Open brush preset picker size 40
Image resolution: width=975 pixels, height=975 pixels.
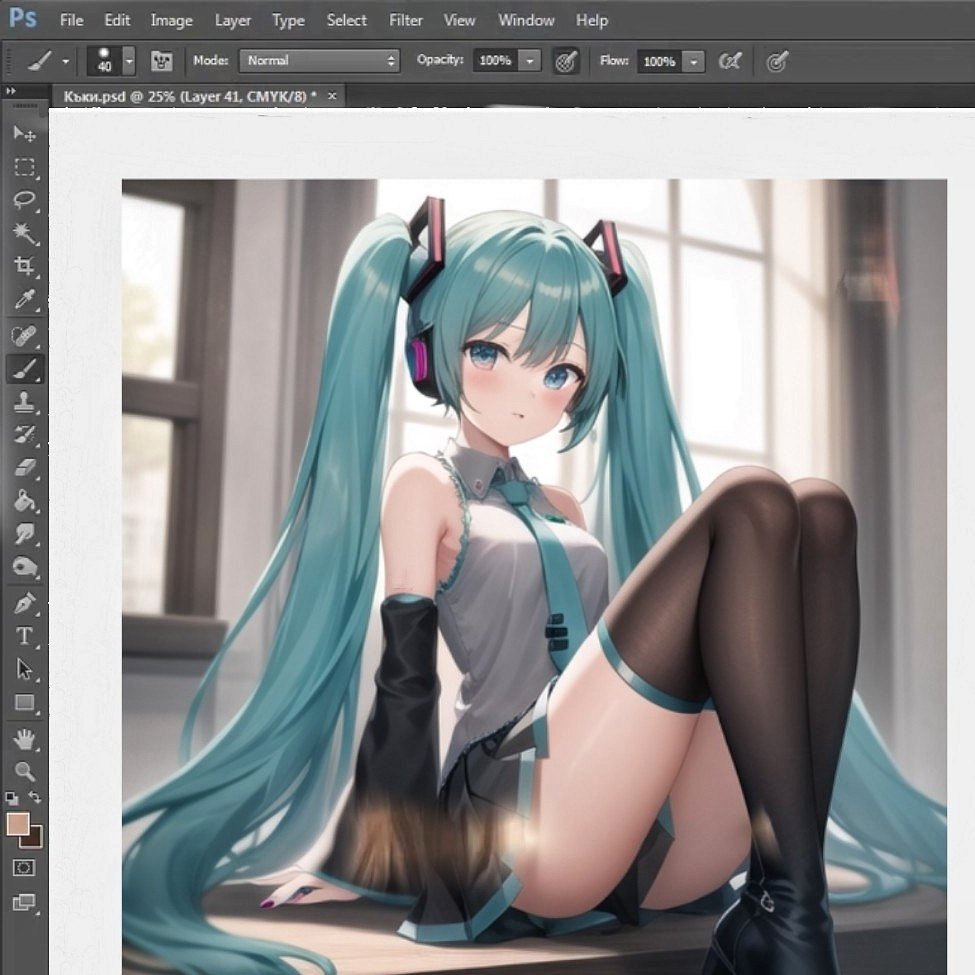pos(111,61)
